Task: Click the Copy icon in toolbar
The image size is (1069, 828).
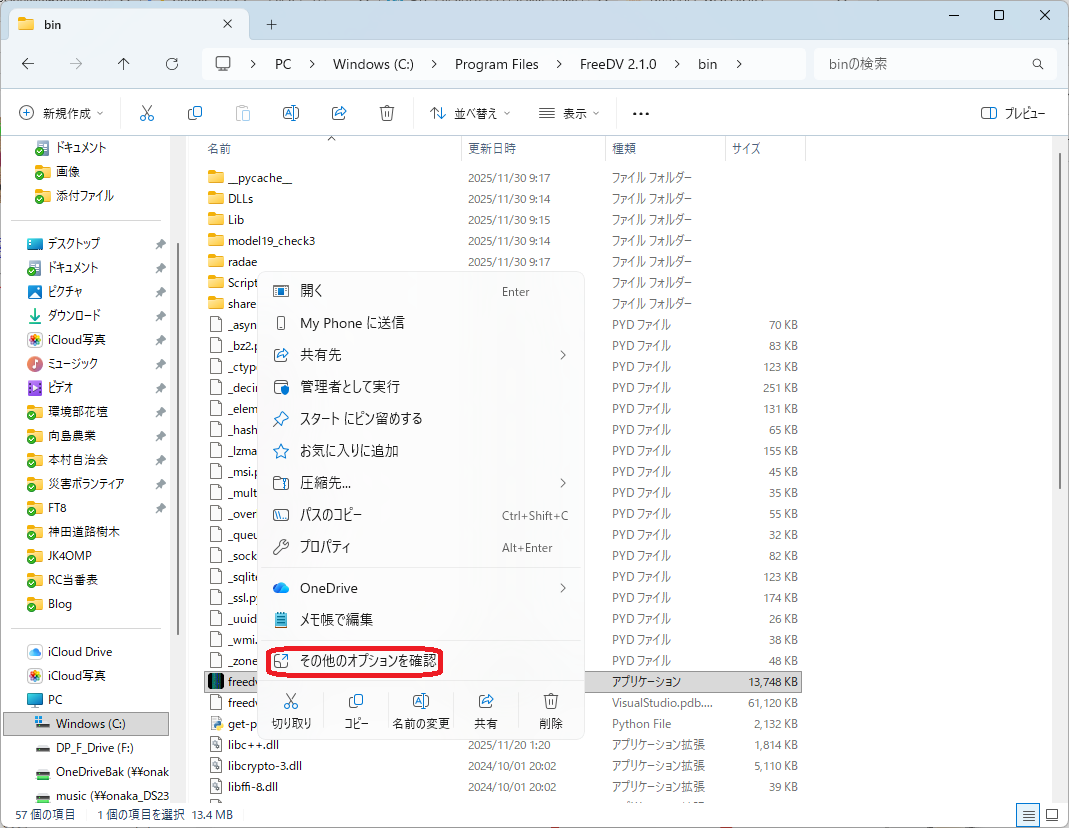Action: [x=195, y=113]
